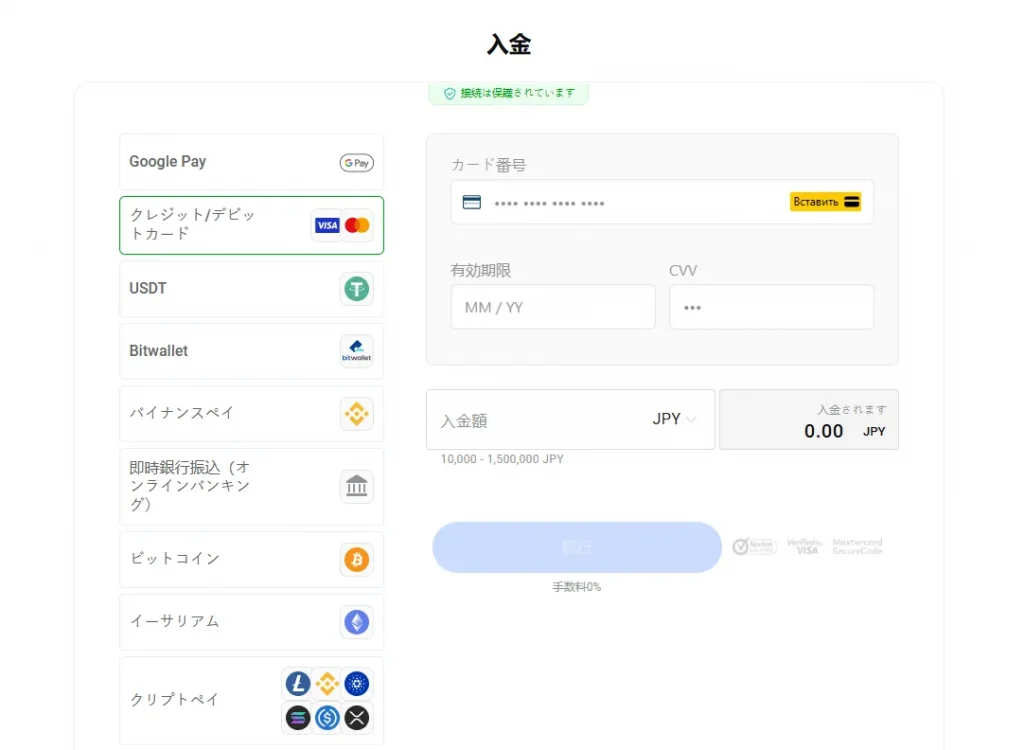Select the イーサリアム payment row
1024x750 pixels.
251,622
